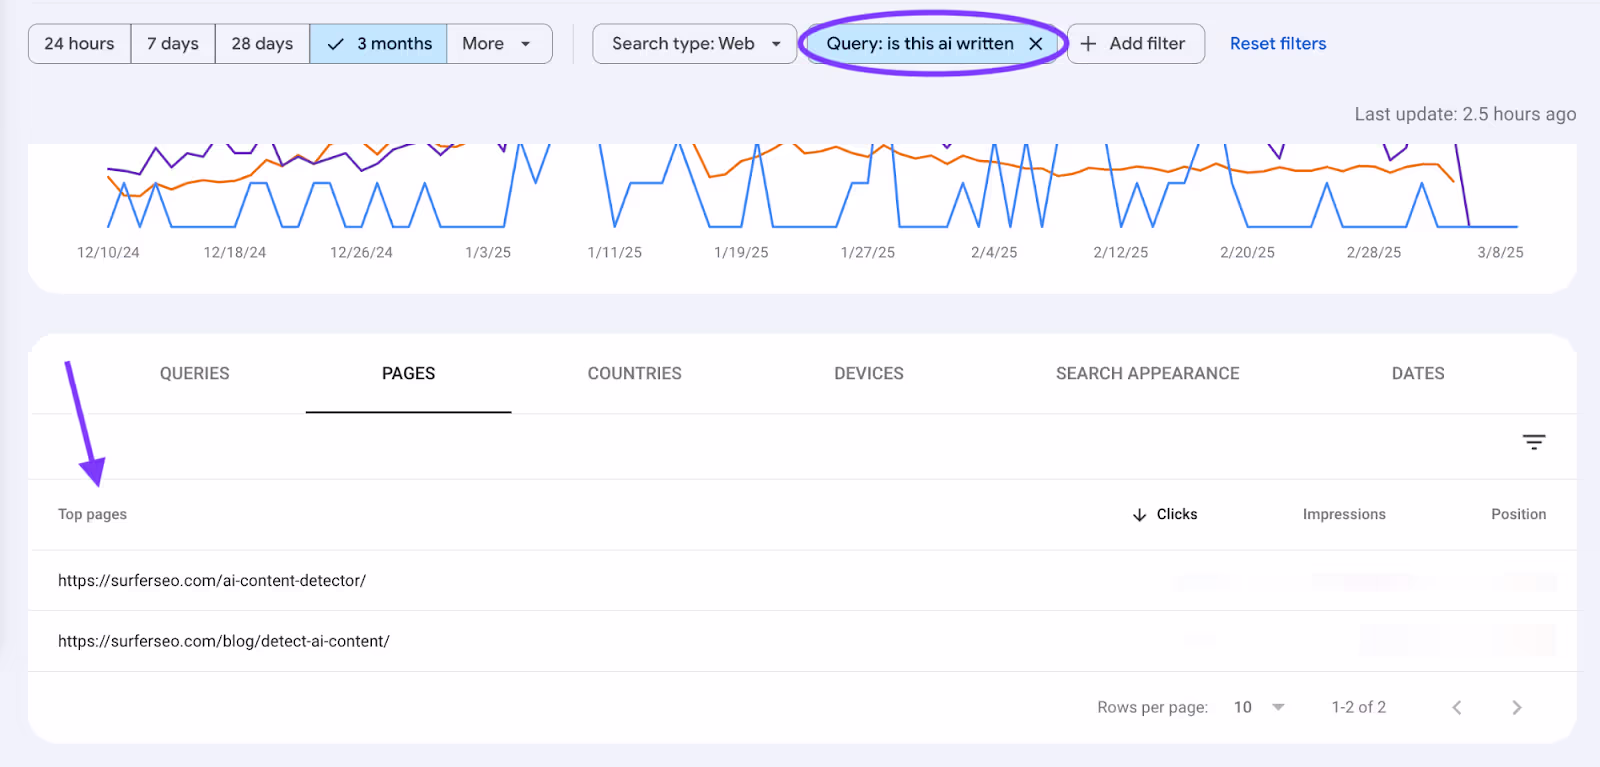The image size is (1600, 767).
Task: Click the checkmark icon on 3 months
Action: click(336, 44)
